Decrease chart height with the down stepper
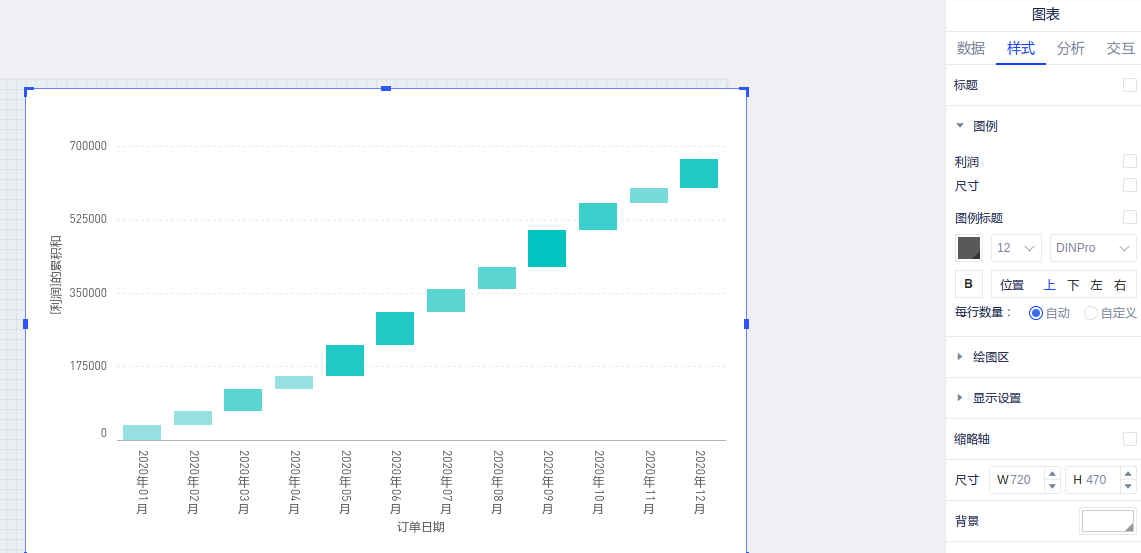The height and width of the screenshot is (553, 1141). [1129, 487]
